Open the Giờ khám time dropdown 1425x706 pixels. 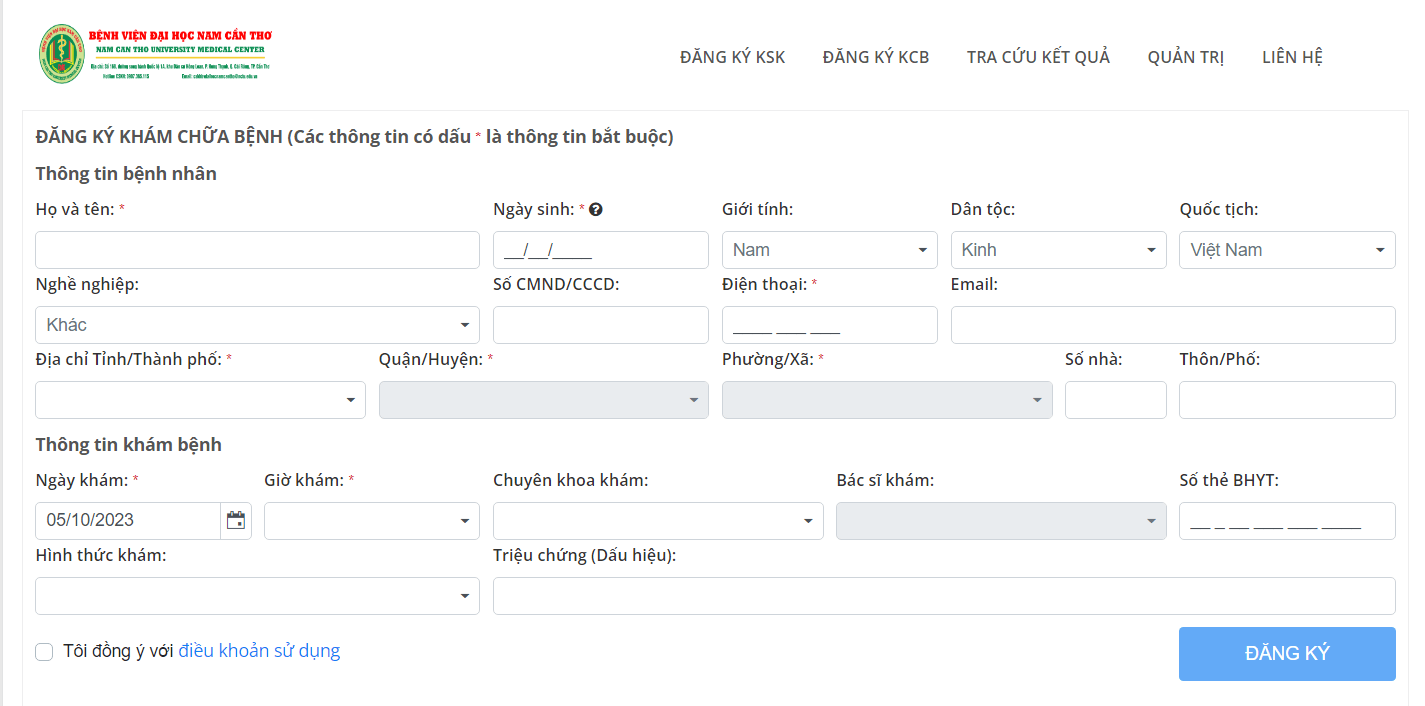372,521
